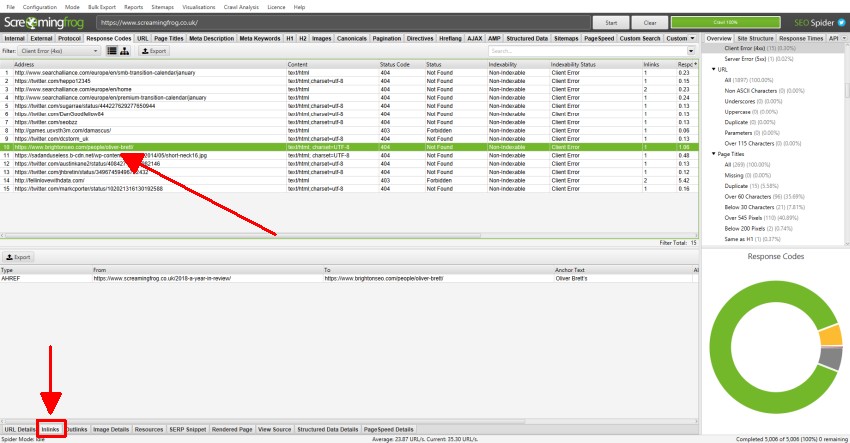The height and width of the screenshot is (443, 850).
Task: Open the SERP Snippet bottom tab
Action: (188, 429)
